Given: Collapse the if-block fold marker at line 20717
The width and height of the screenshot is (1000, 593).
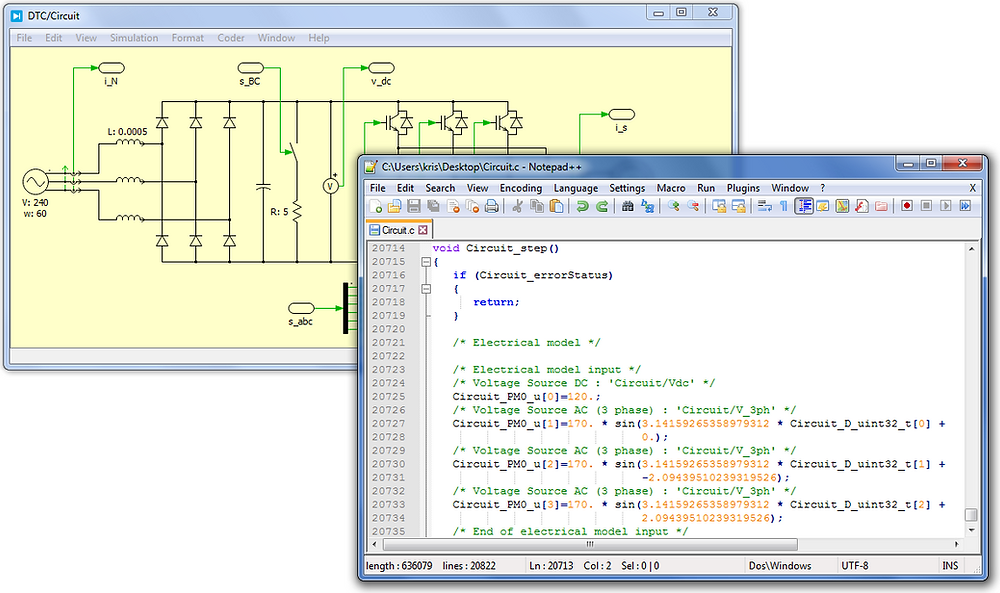Looking at the screenshot, I should [426, 289].
